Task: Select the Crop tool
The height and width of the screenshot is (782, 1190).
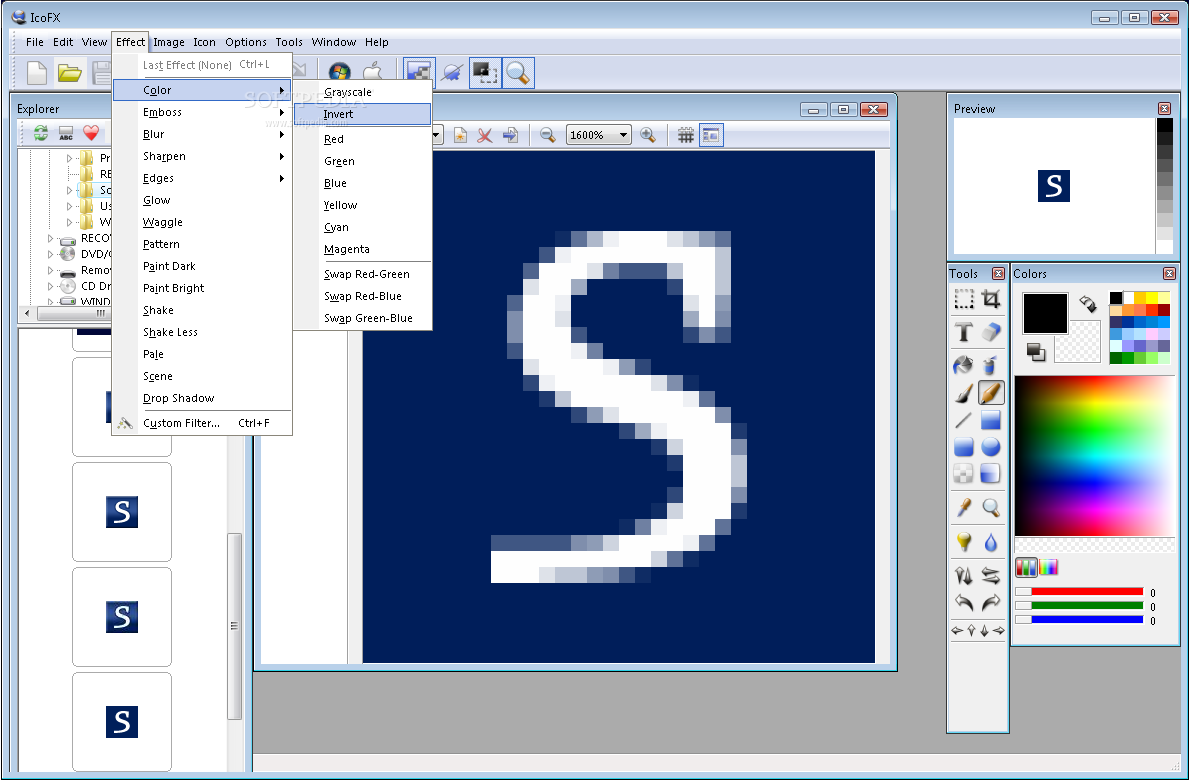Action: tap(990, 299)
